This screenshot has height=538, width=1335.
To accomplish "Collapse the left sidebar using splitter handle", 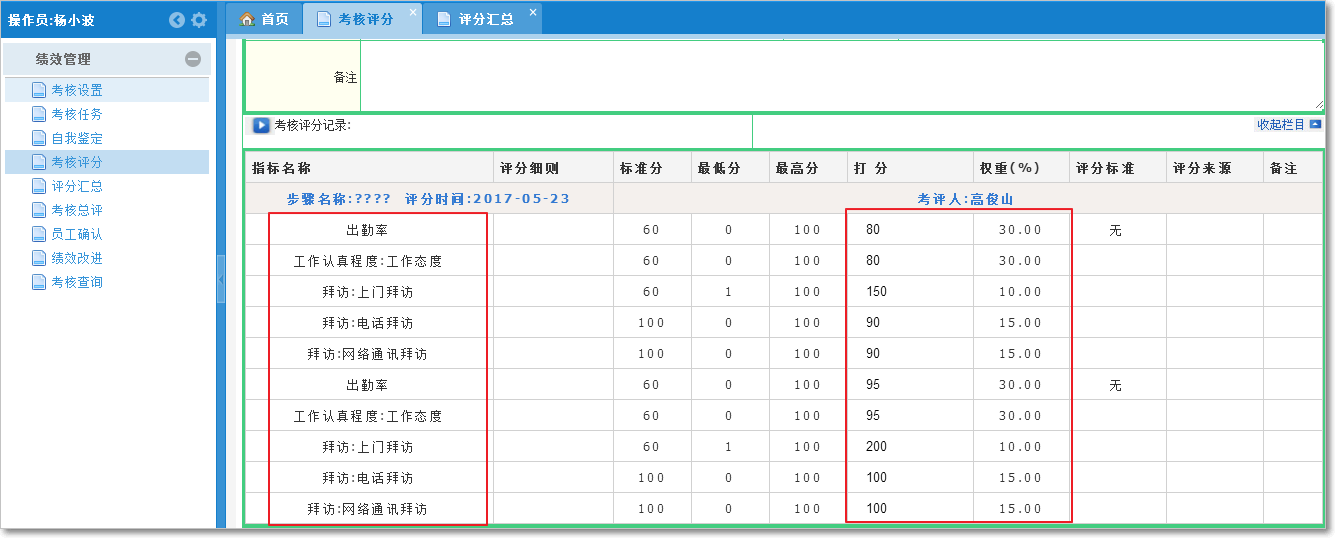I will click(221, 279).
